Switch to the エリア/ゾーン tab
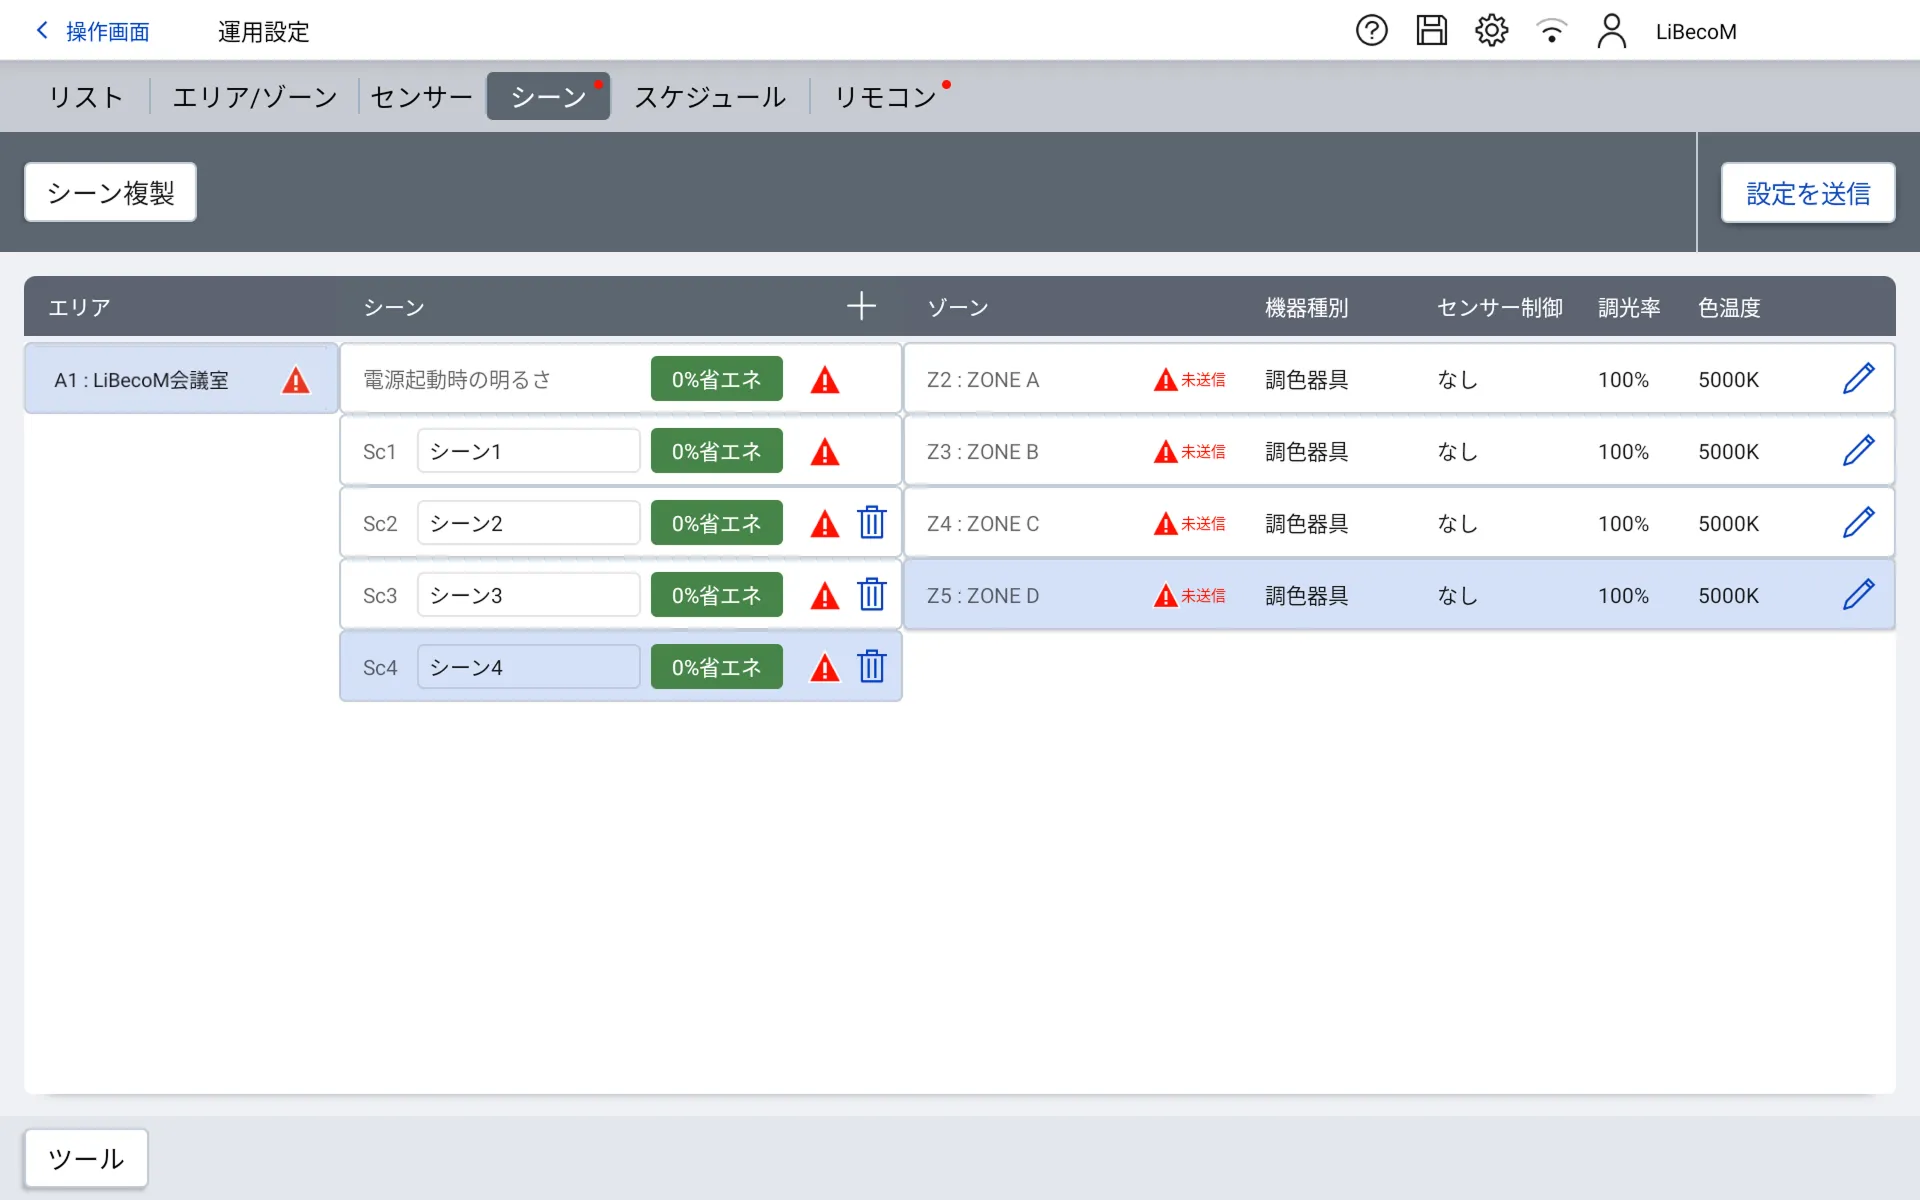Screen dimensions: 1920x1200 click(x=255, y=97)
